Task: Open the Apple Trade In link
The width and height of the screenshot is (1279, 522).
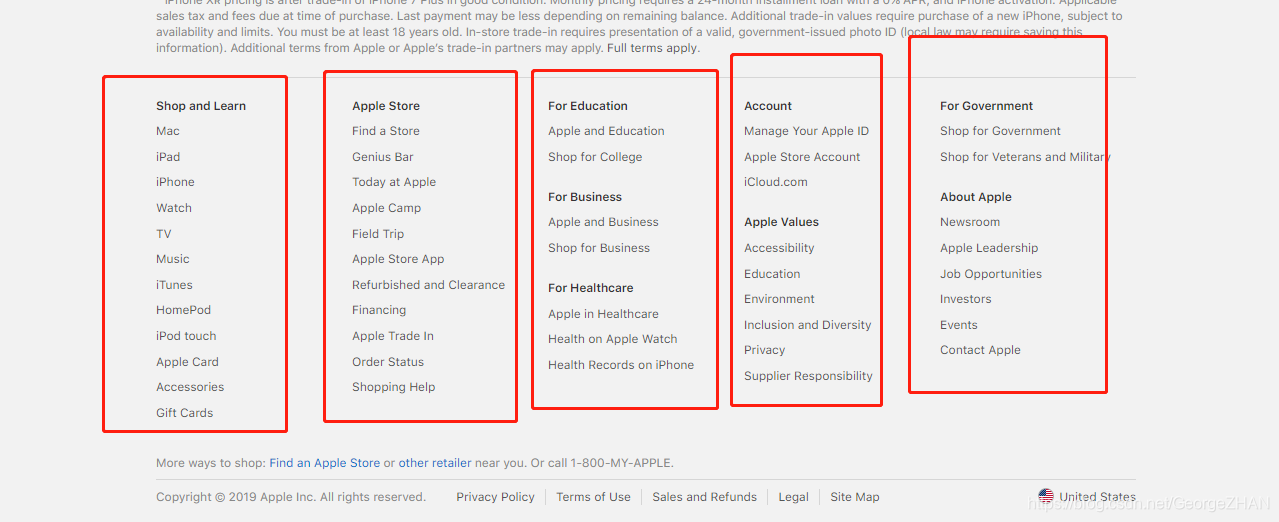Action: click(x=393, y=336)
